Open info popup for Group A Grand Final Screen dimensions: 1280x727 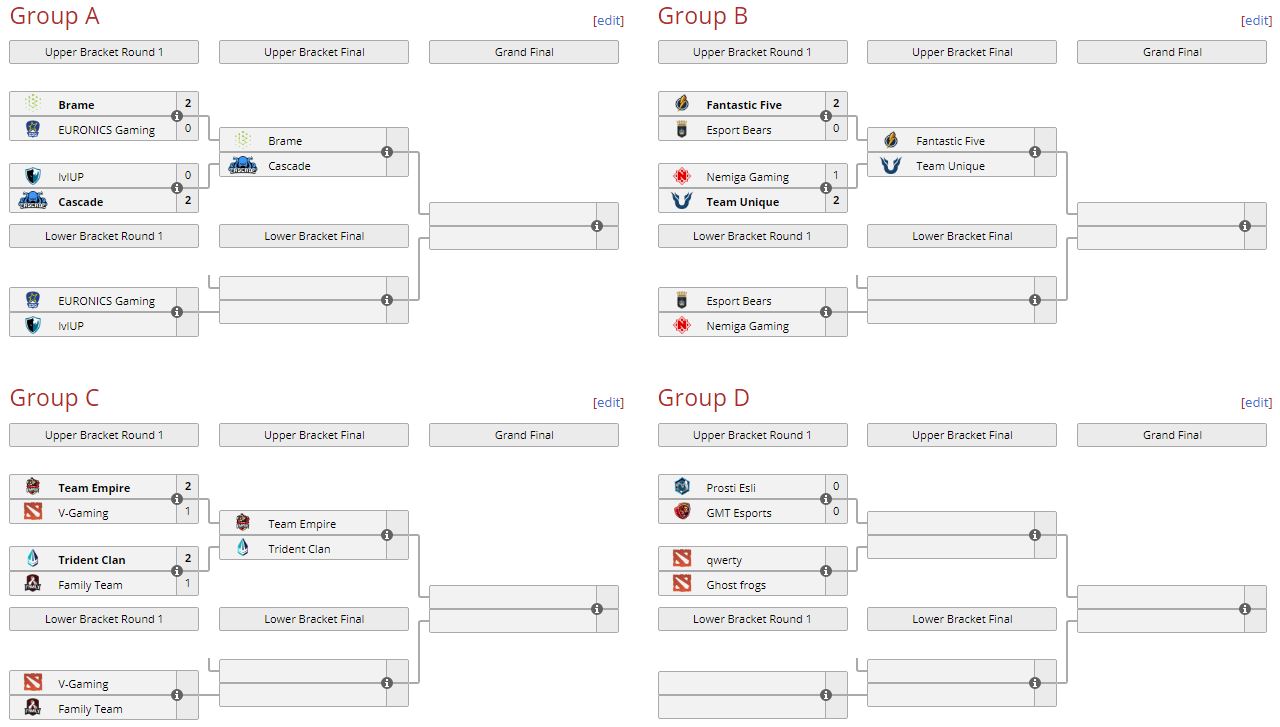coord(597,226)
